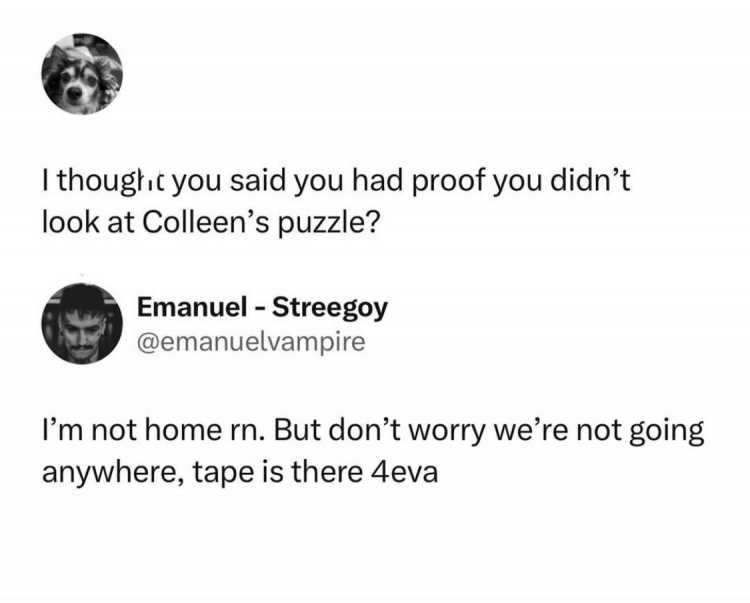The image size is (750, 603).
Task: Click the word "worry" in the reply
Action: pos(446,431)
